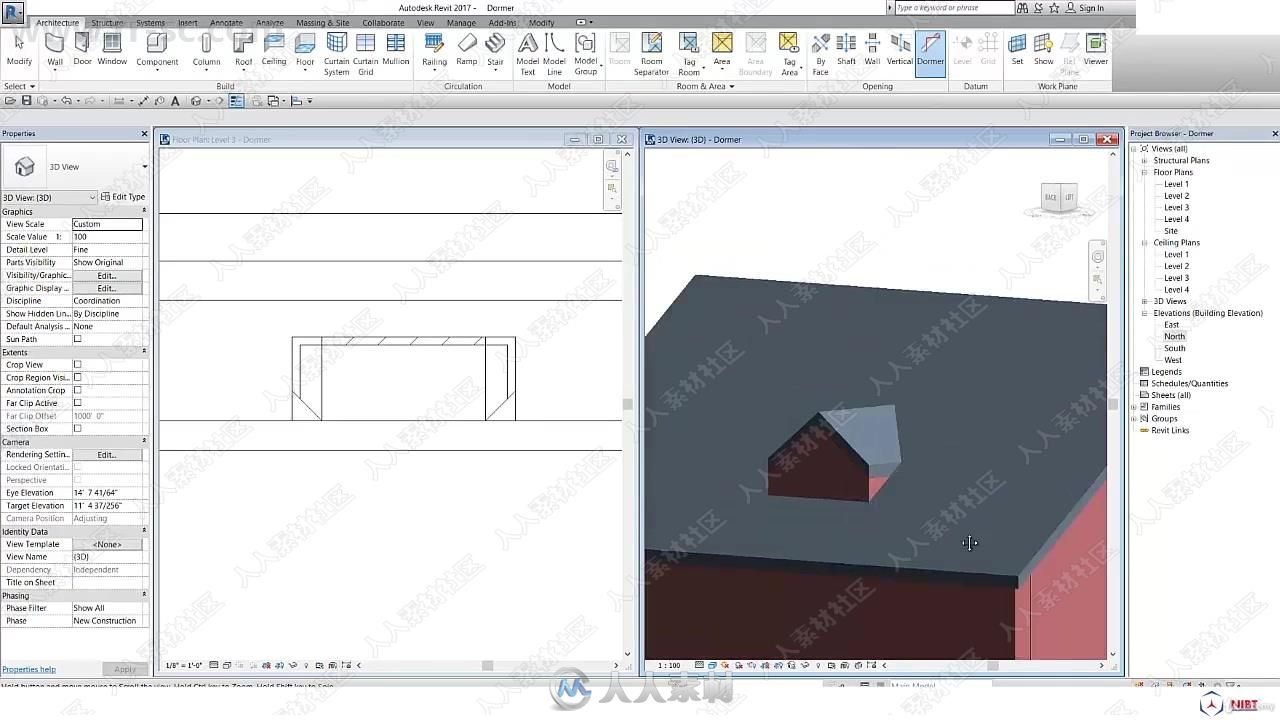
Task: Select the Model Group tool
Action: click(586, 55)
